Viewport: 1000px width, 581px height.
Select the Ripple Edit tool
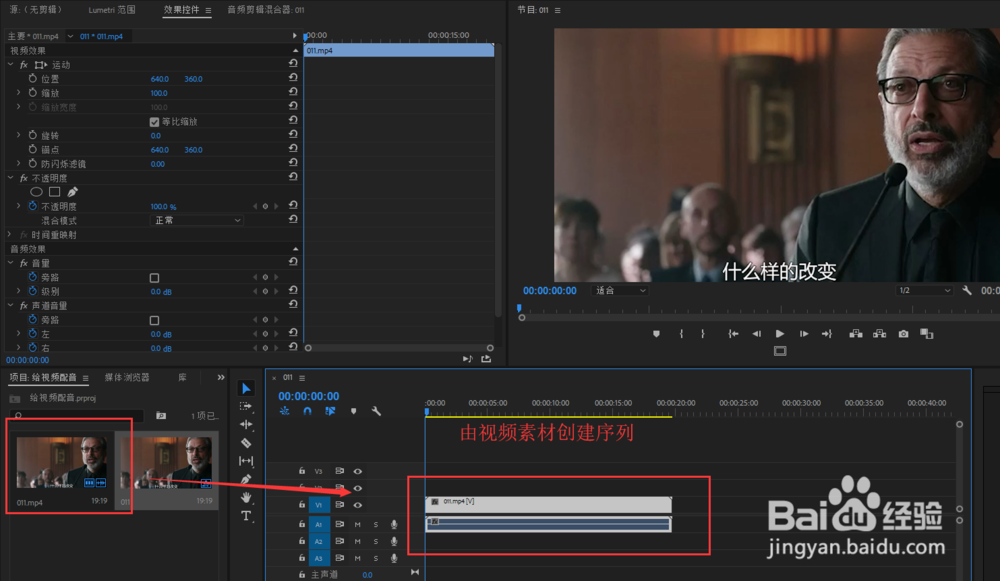246,424
